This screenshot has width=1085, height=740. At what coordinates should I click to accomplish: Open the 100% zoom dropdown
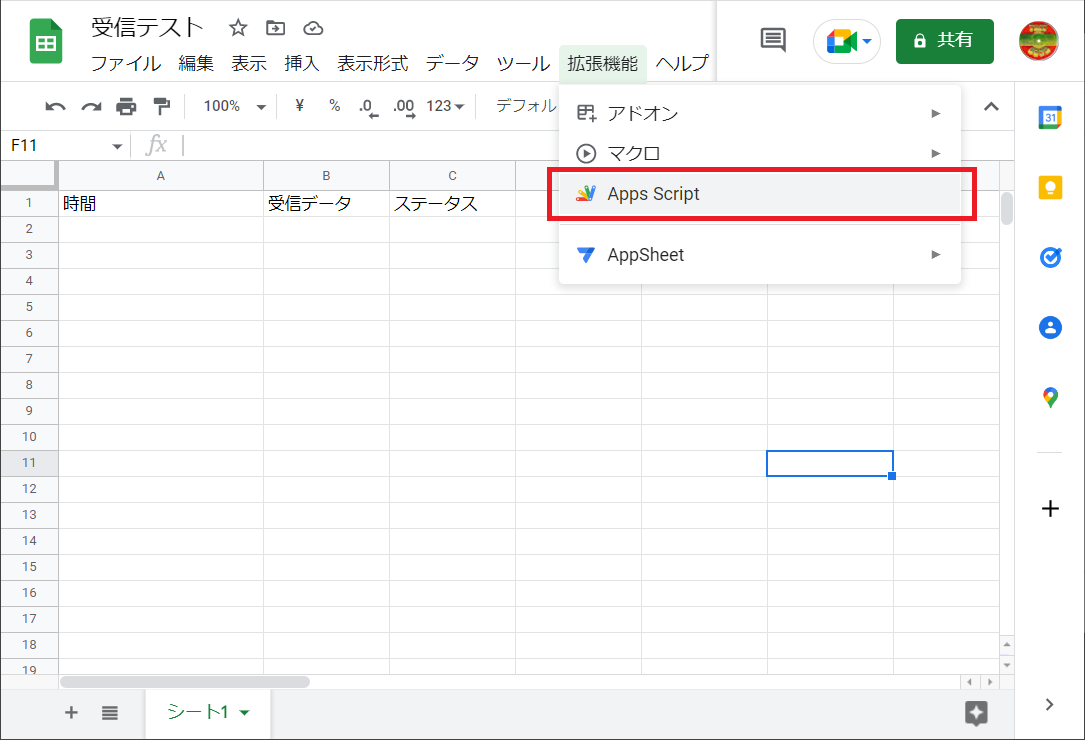click(234, 107)
